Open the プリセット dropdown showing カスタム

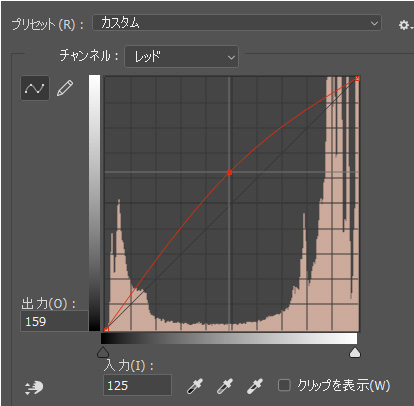click(237, 23)
